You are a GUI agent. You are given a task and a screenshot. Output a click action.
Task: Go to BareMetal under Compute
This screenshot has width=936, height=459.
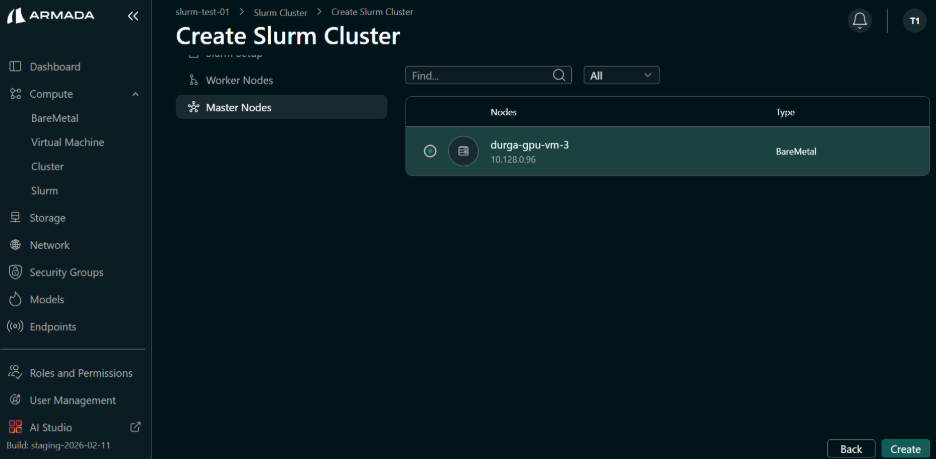(55, 118)
